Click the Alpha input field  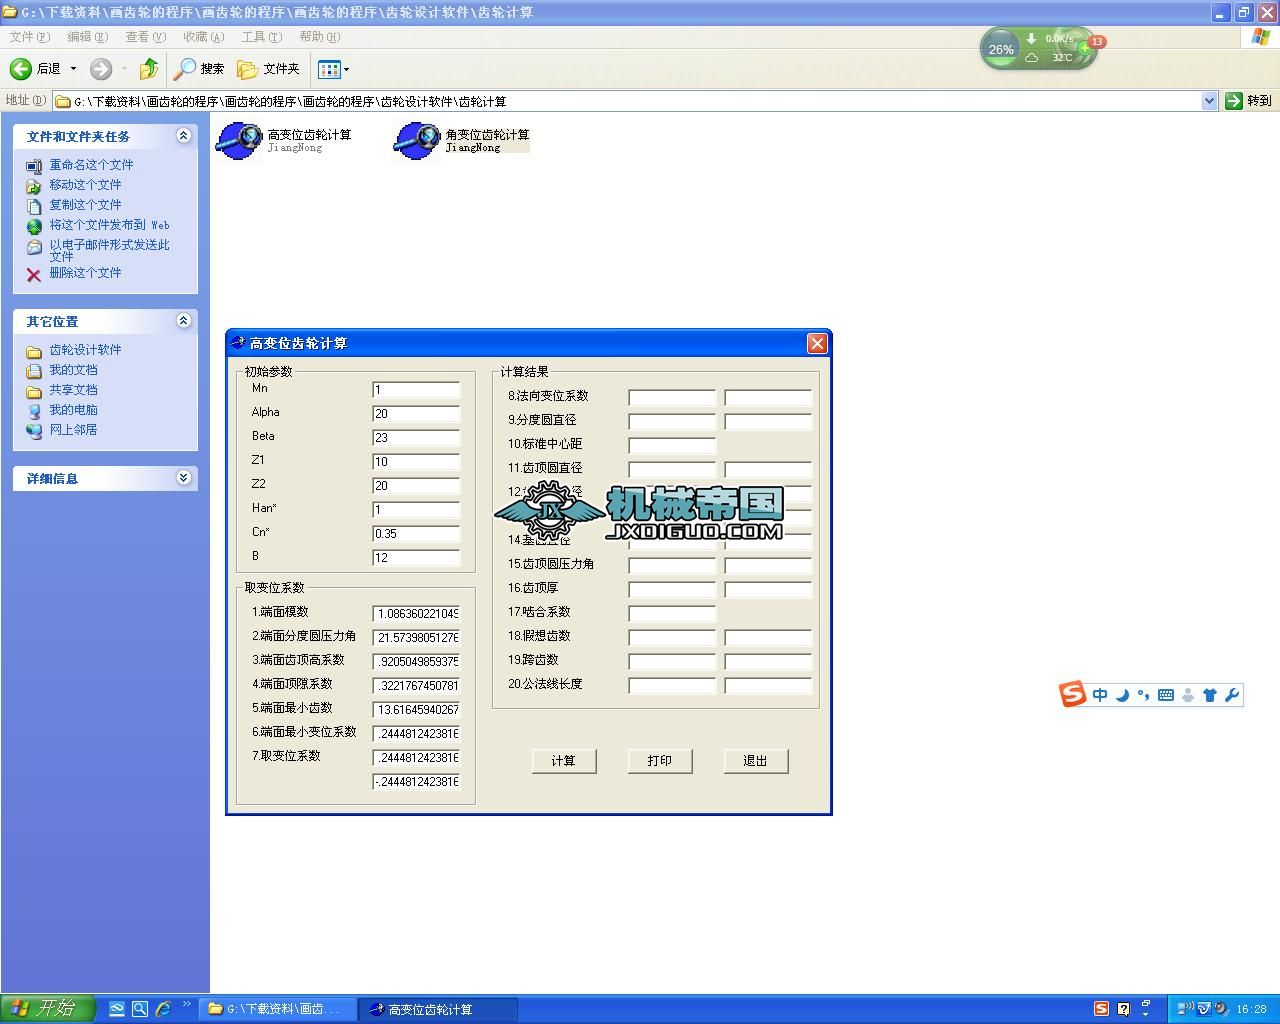(416, 414)
